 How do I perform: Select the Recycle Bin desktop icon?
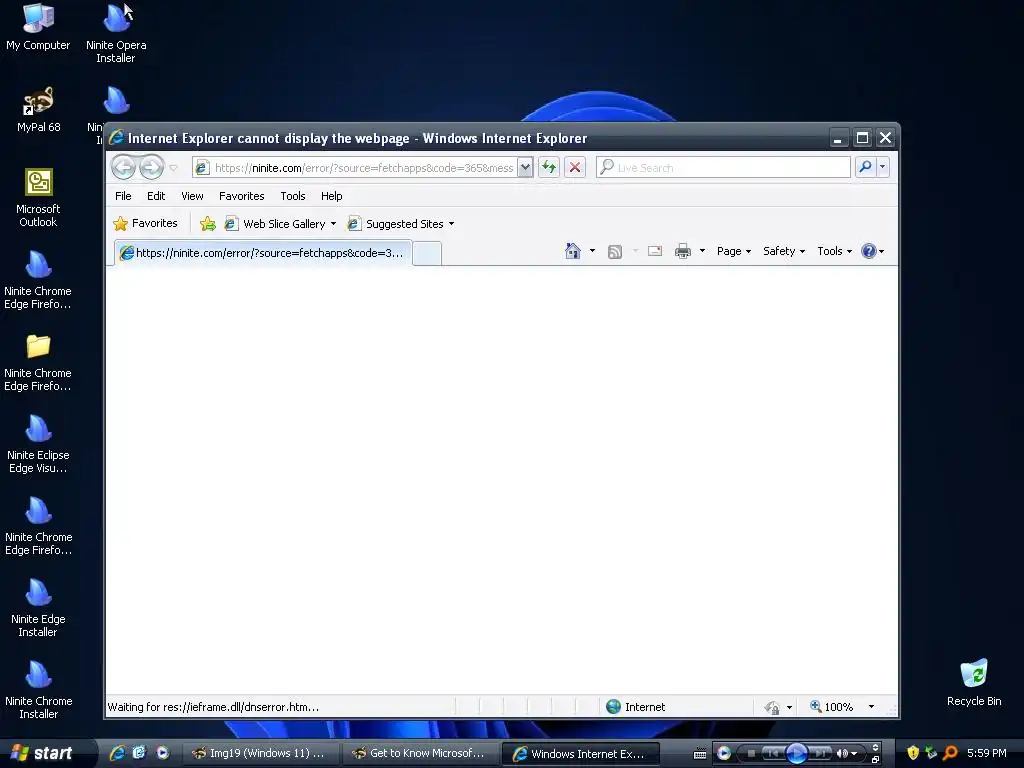(974, 682)
